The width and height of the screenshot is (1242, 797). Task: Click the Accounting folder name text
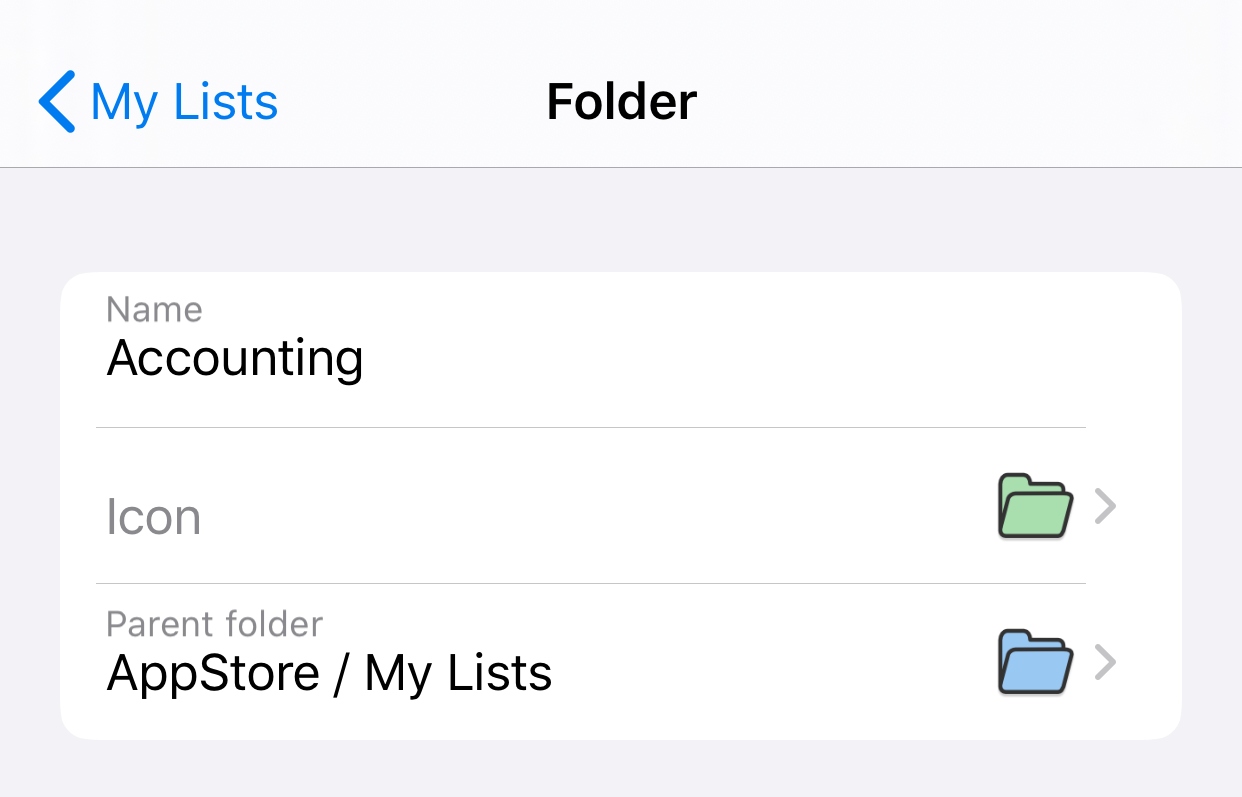tap(235, 358)
